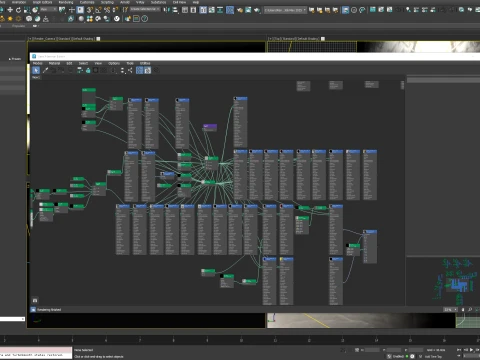Click the Slate zoom magnifier icon

click(470, 310)
